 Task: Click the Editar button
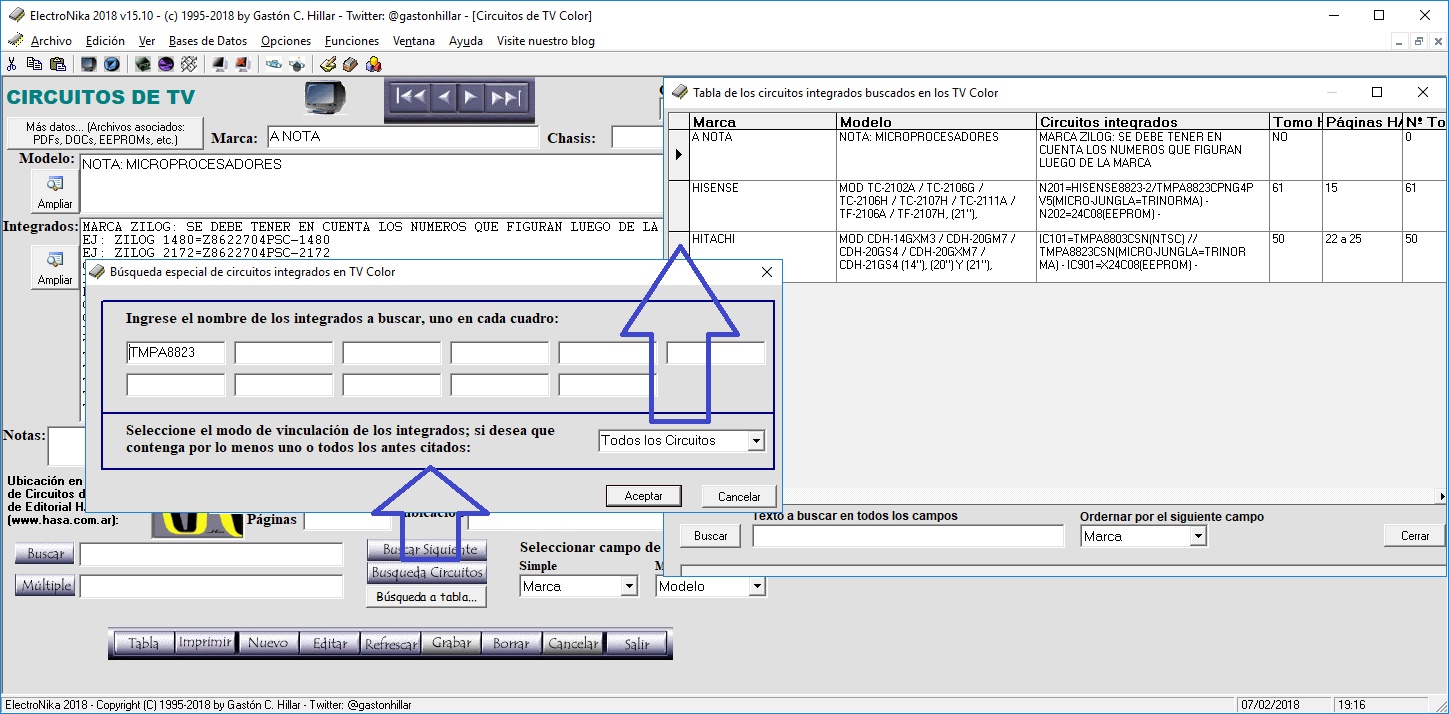pyautogui.click(x=330, y=644)
